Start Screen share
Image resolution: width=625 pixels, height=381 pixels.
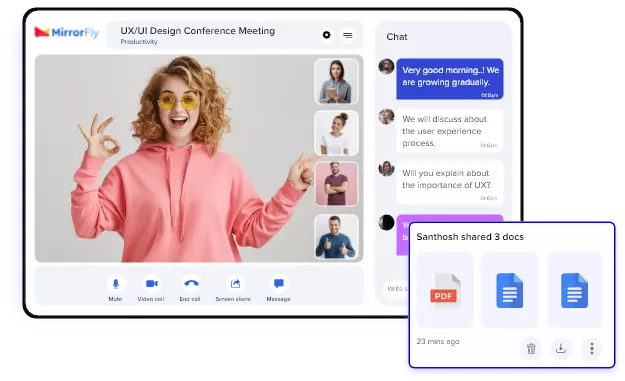click(235, 284)
